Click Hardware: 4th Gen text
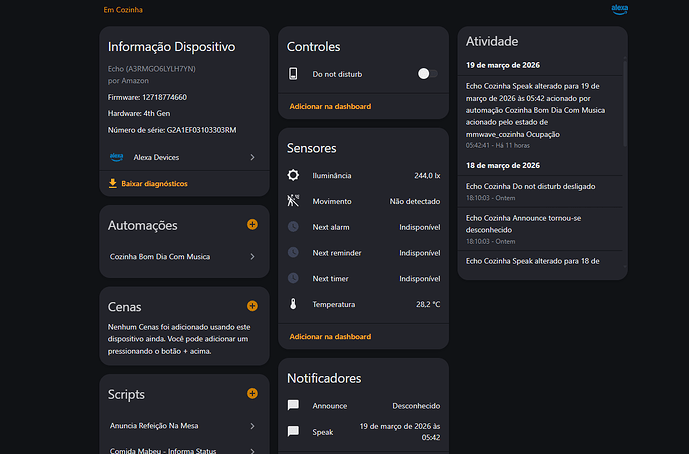Viewport: 689px width, 454px height. (139, 113)
